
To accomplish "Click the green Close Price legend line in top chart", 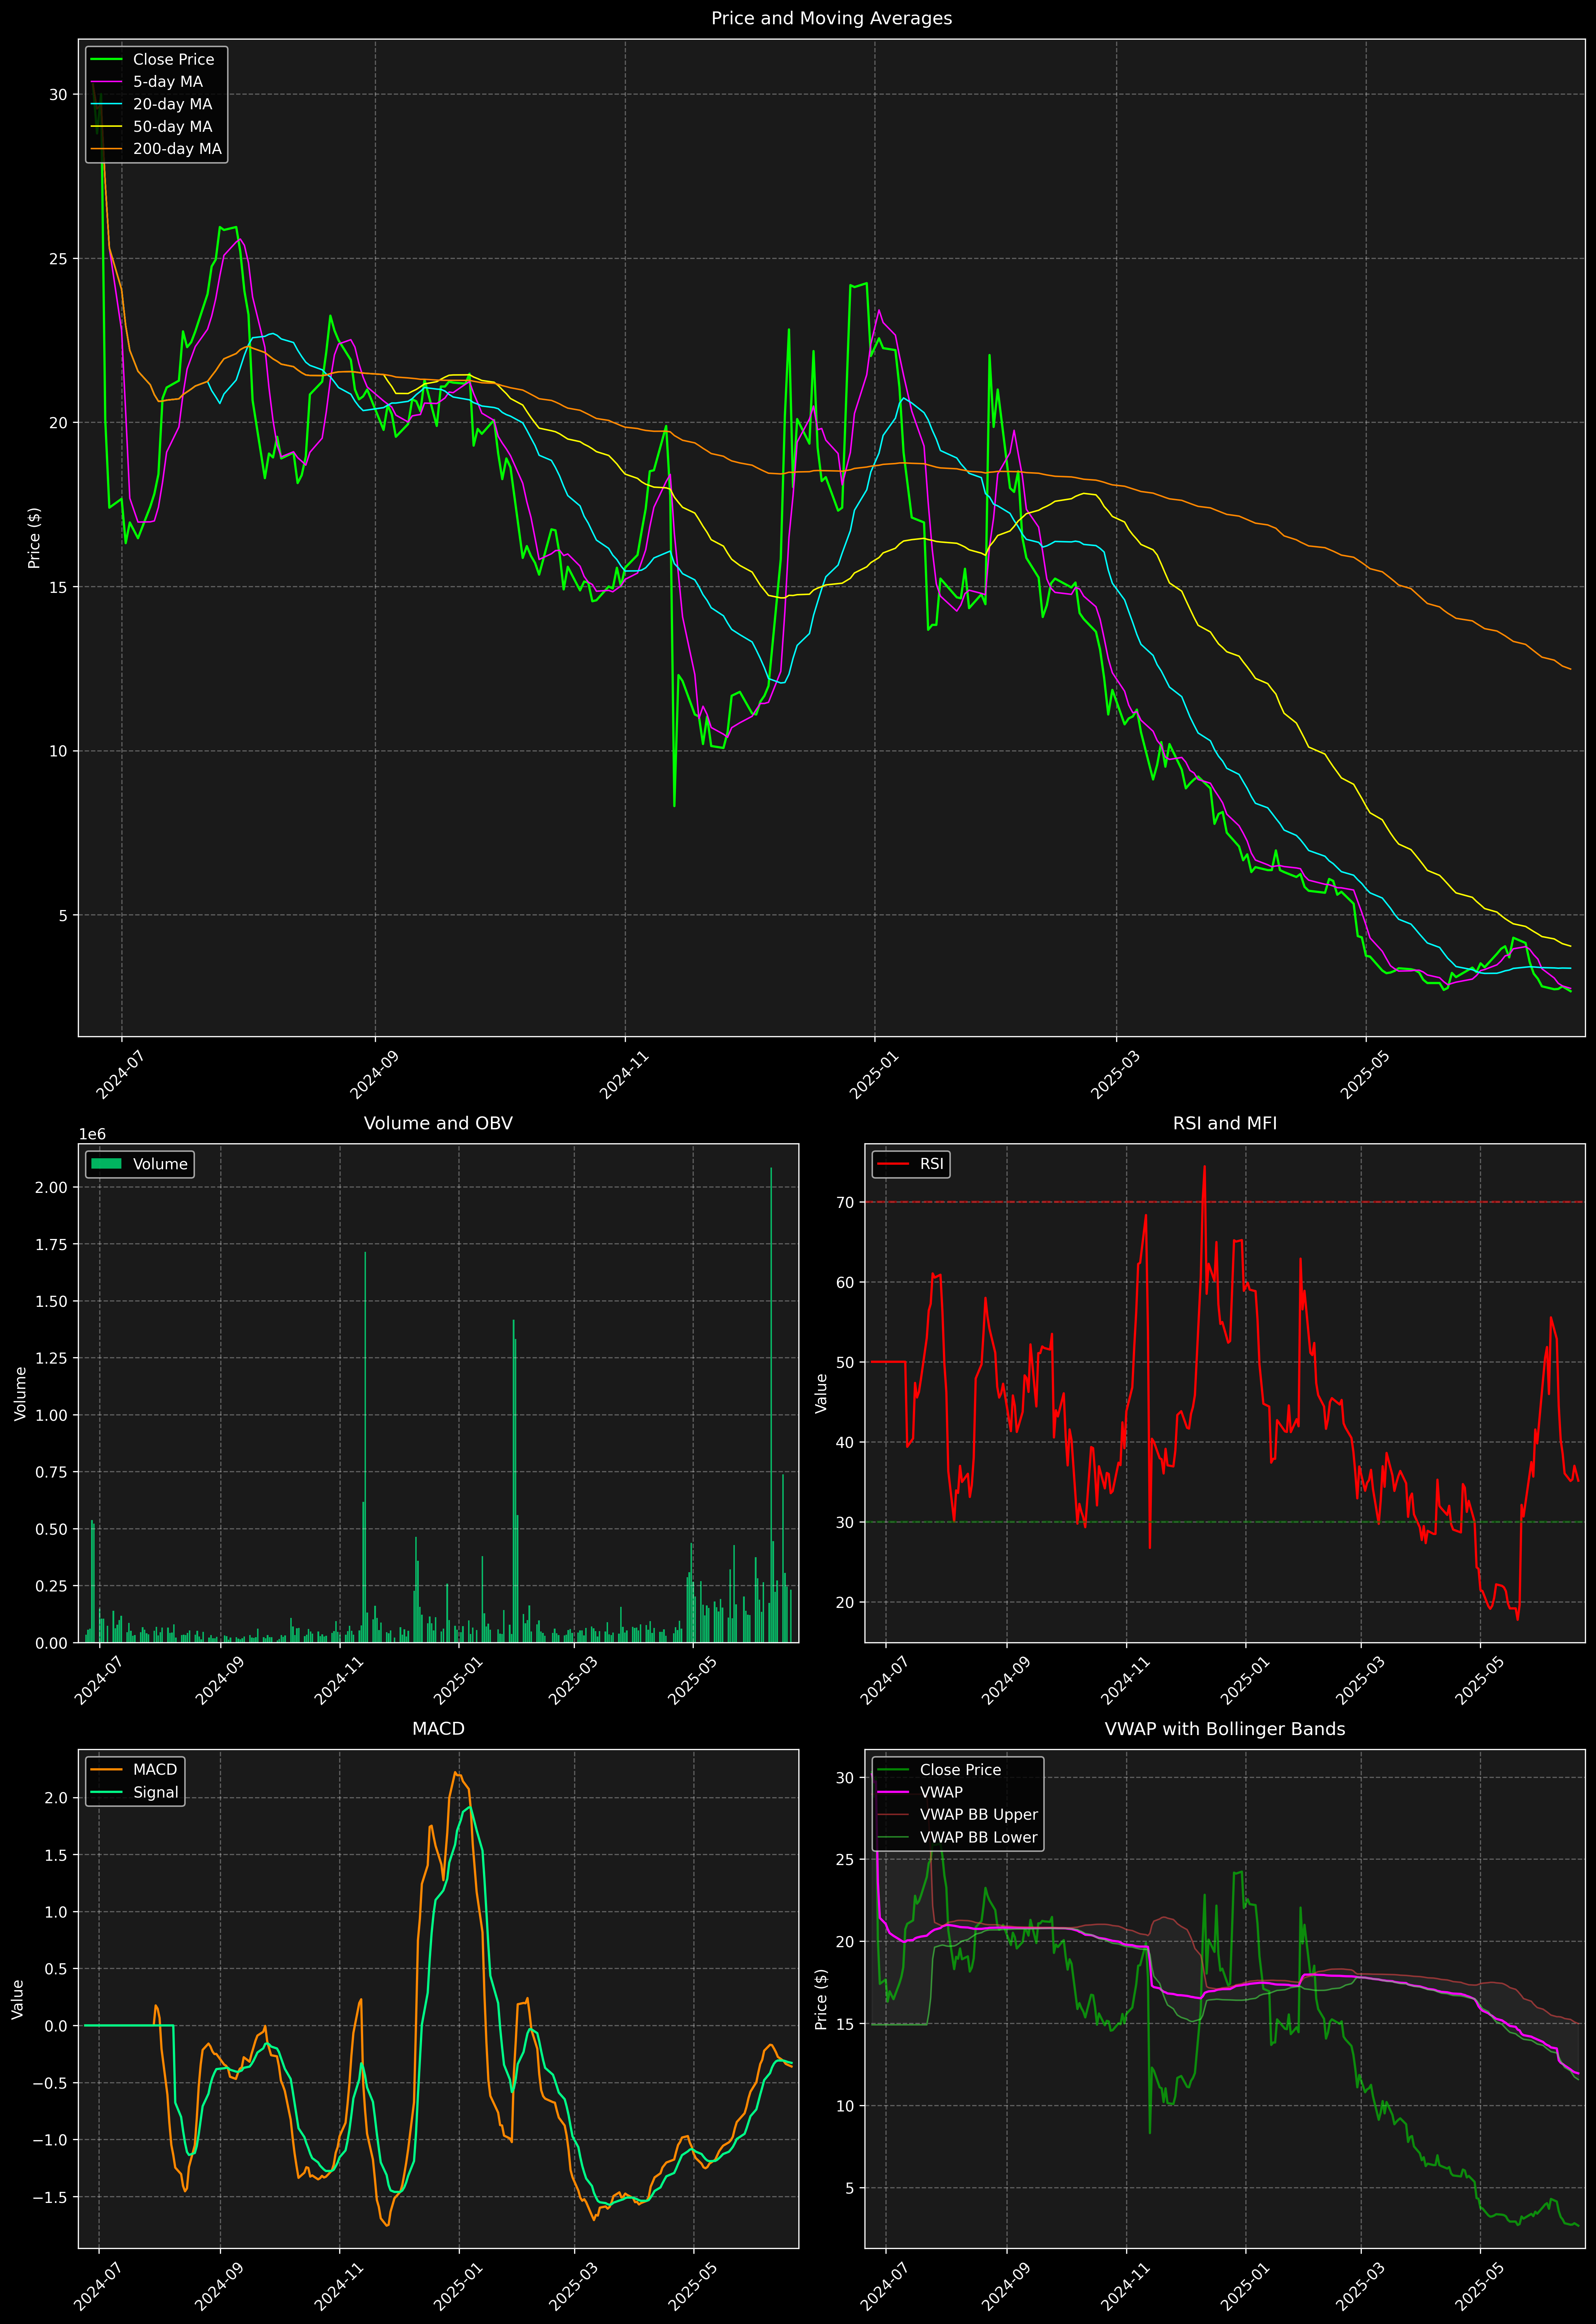I will [x=106, y=60].
